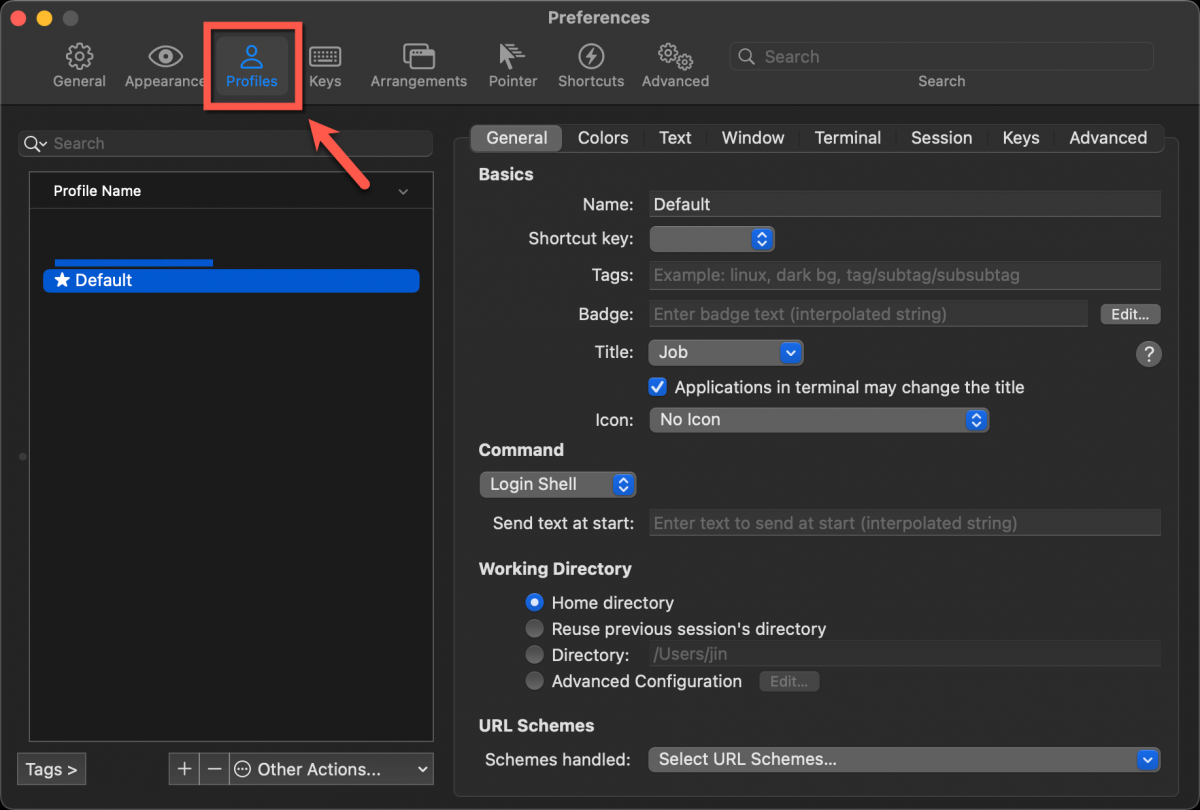Click the Tags input field

tap(905, 275)
